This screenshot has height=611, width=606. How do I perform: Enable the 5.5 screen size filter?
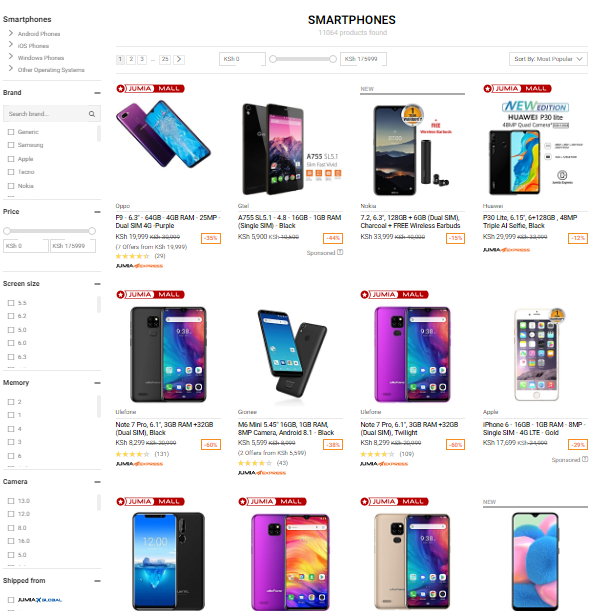[x=11, y=303]
